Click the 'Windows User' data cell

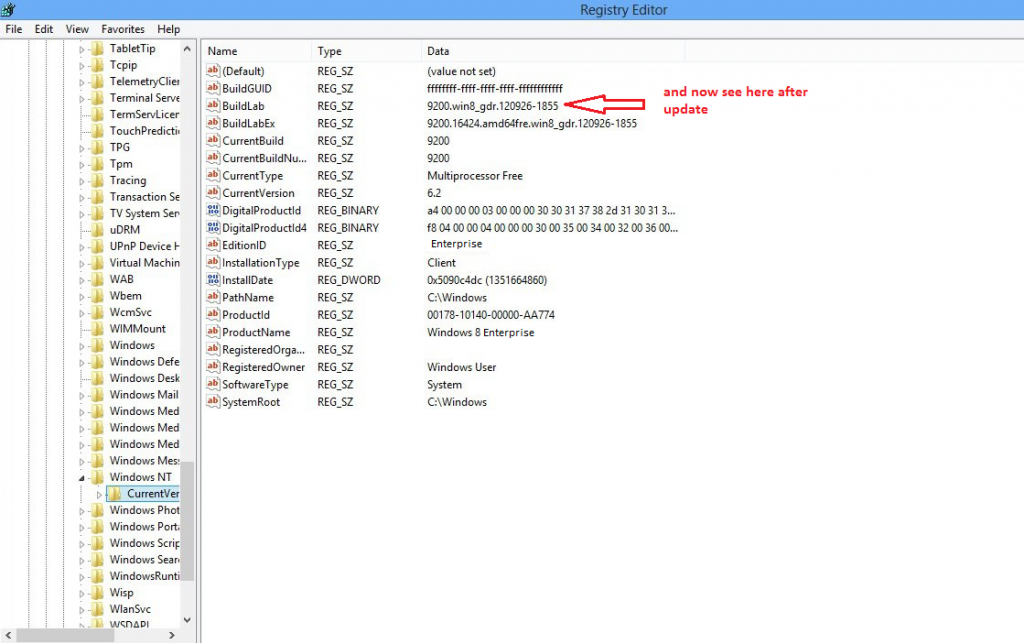tap(462, 367)
